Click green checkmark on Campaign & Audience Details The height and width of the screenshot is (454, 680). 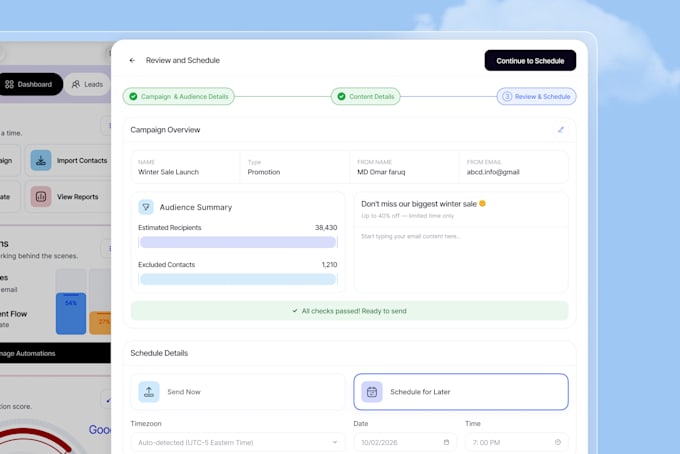pyautogui.click(x=133, y=96)
